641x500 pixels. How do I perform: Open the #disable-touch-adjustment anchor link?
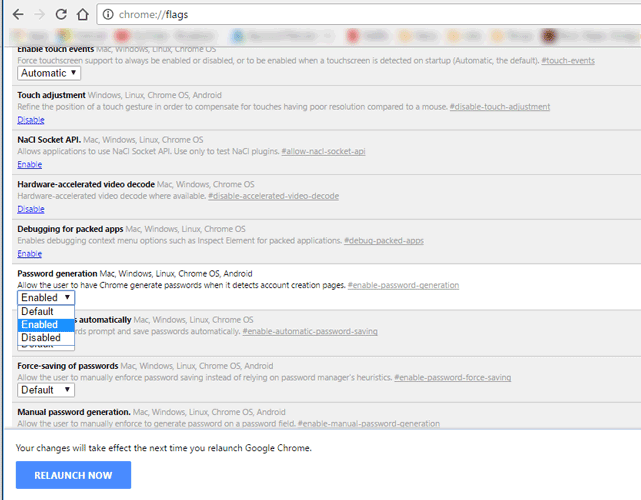tap(500, 107)
